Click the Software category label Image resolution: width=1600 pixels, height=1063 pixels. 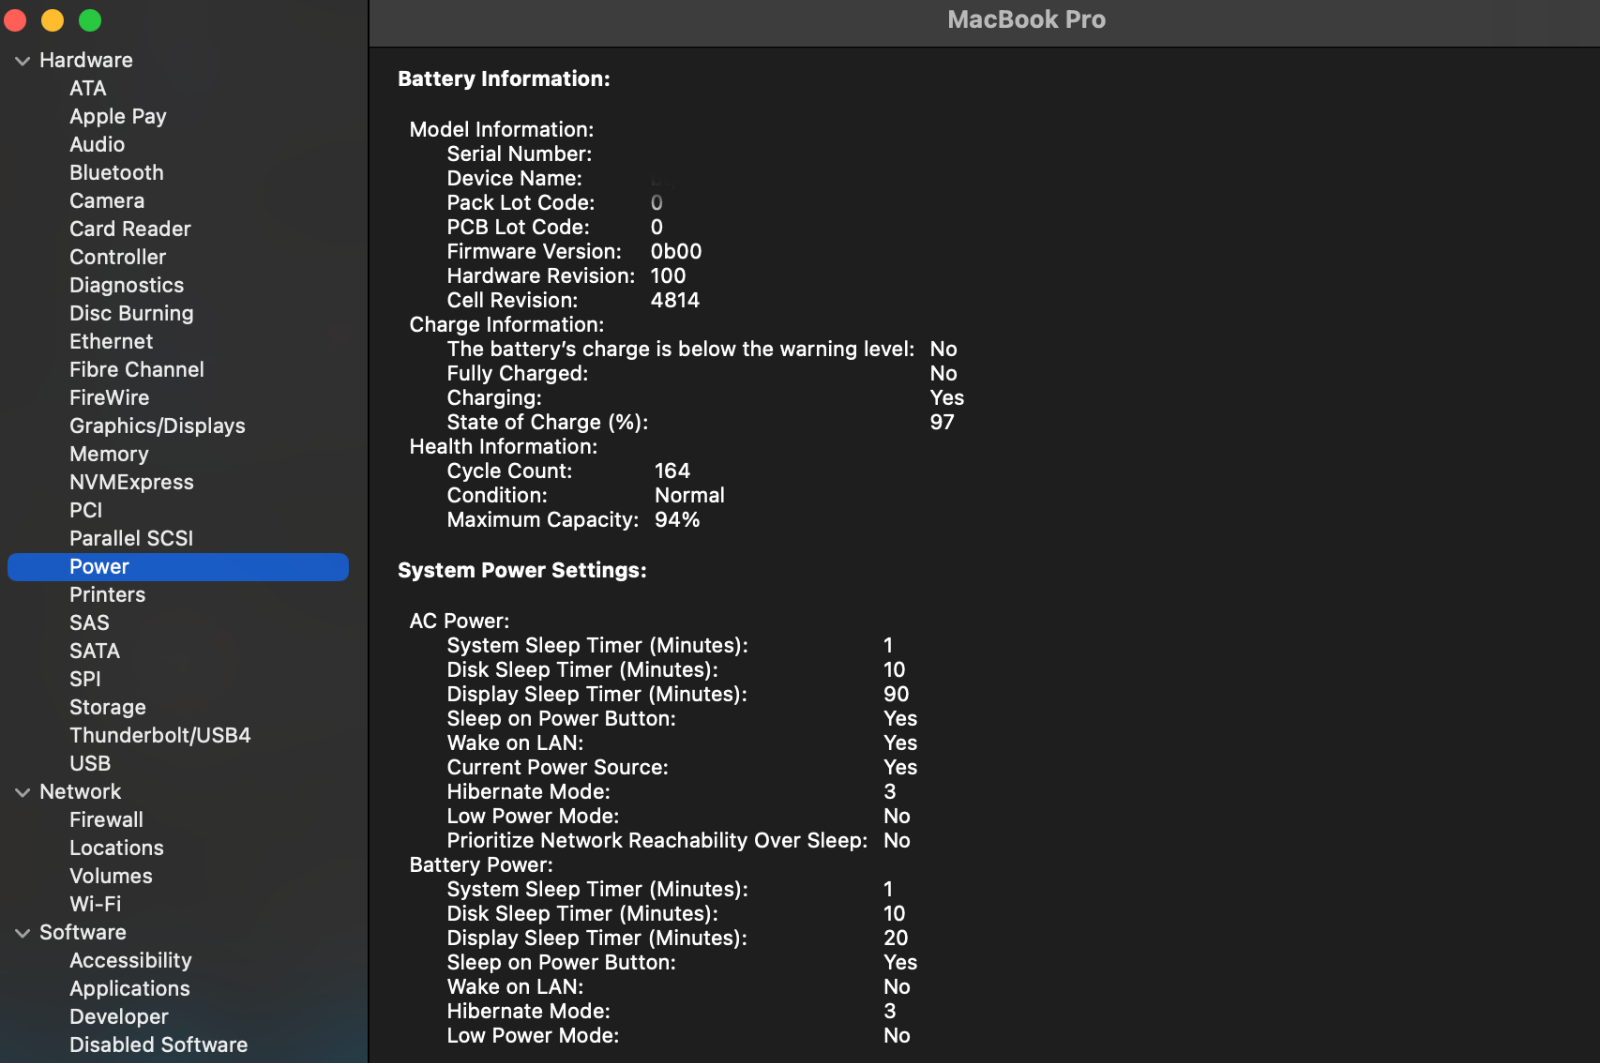pyautogui.click(x=83, y=932)
